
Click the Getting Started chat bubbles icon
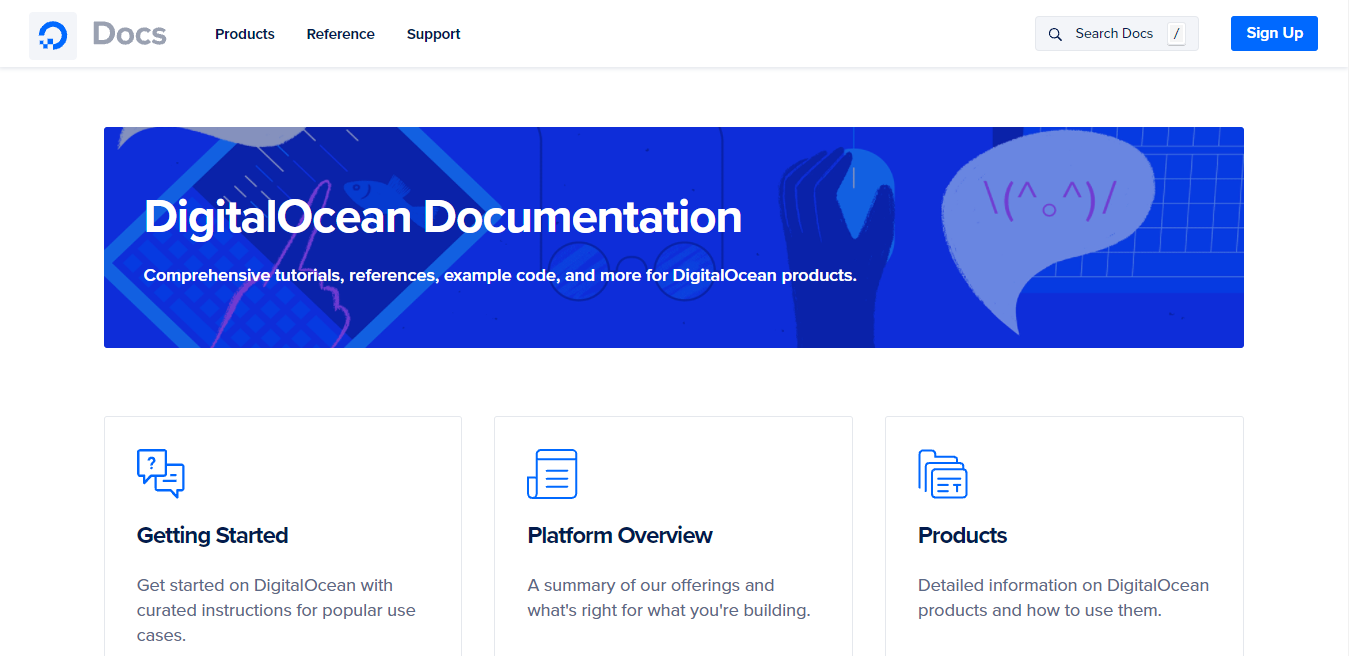click(x=161, y=474)
